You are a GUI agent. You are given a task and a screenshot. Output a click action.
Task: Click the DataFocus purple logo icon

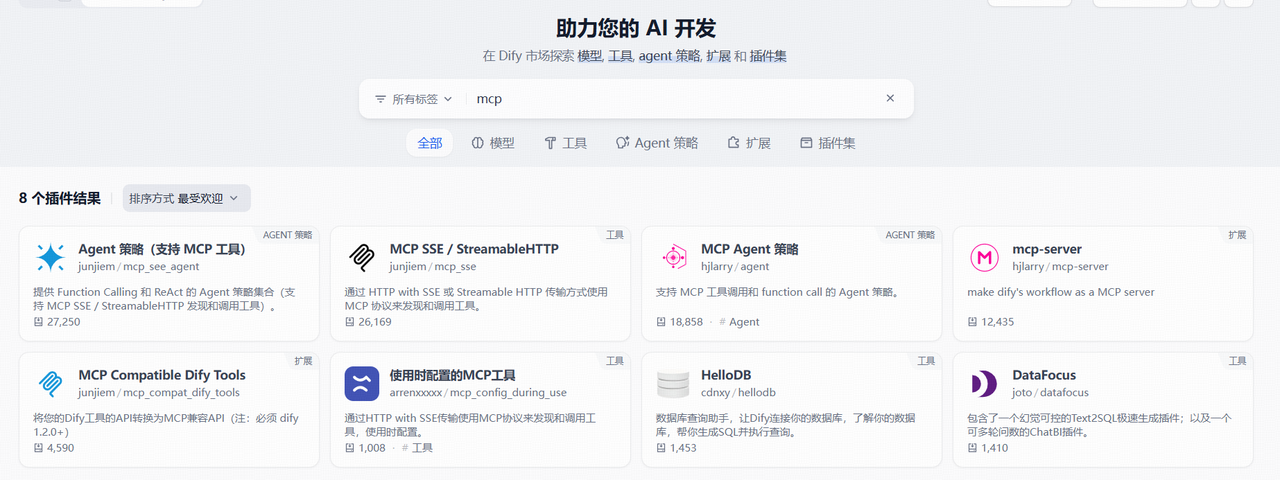tap(985, 384)
